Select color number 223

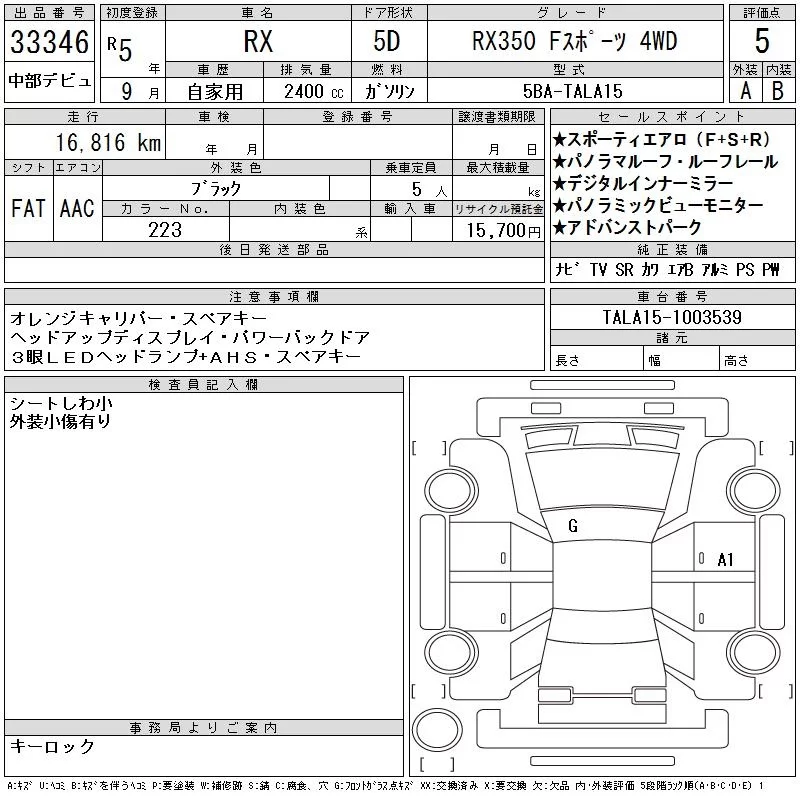165,230
